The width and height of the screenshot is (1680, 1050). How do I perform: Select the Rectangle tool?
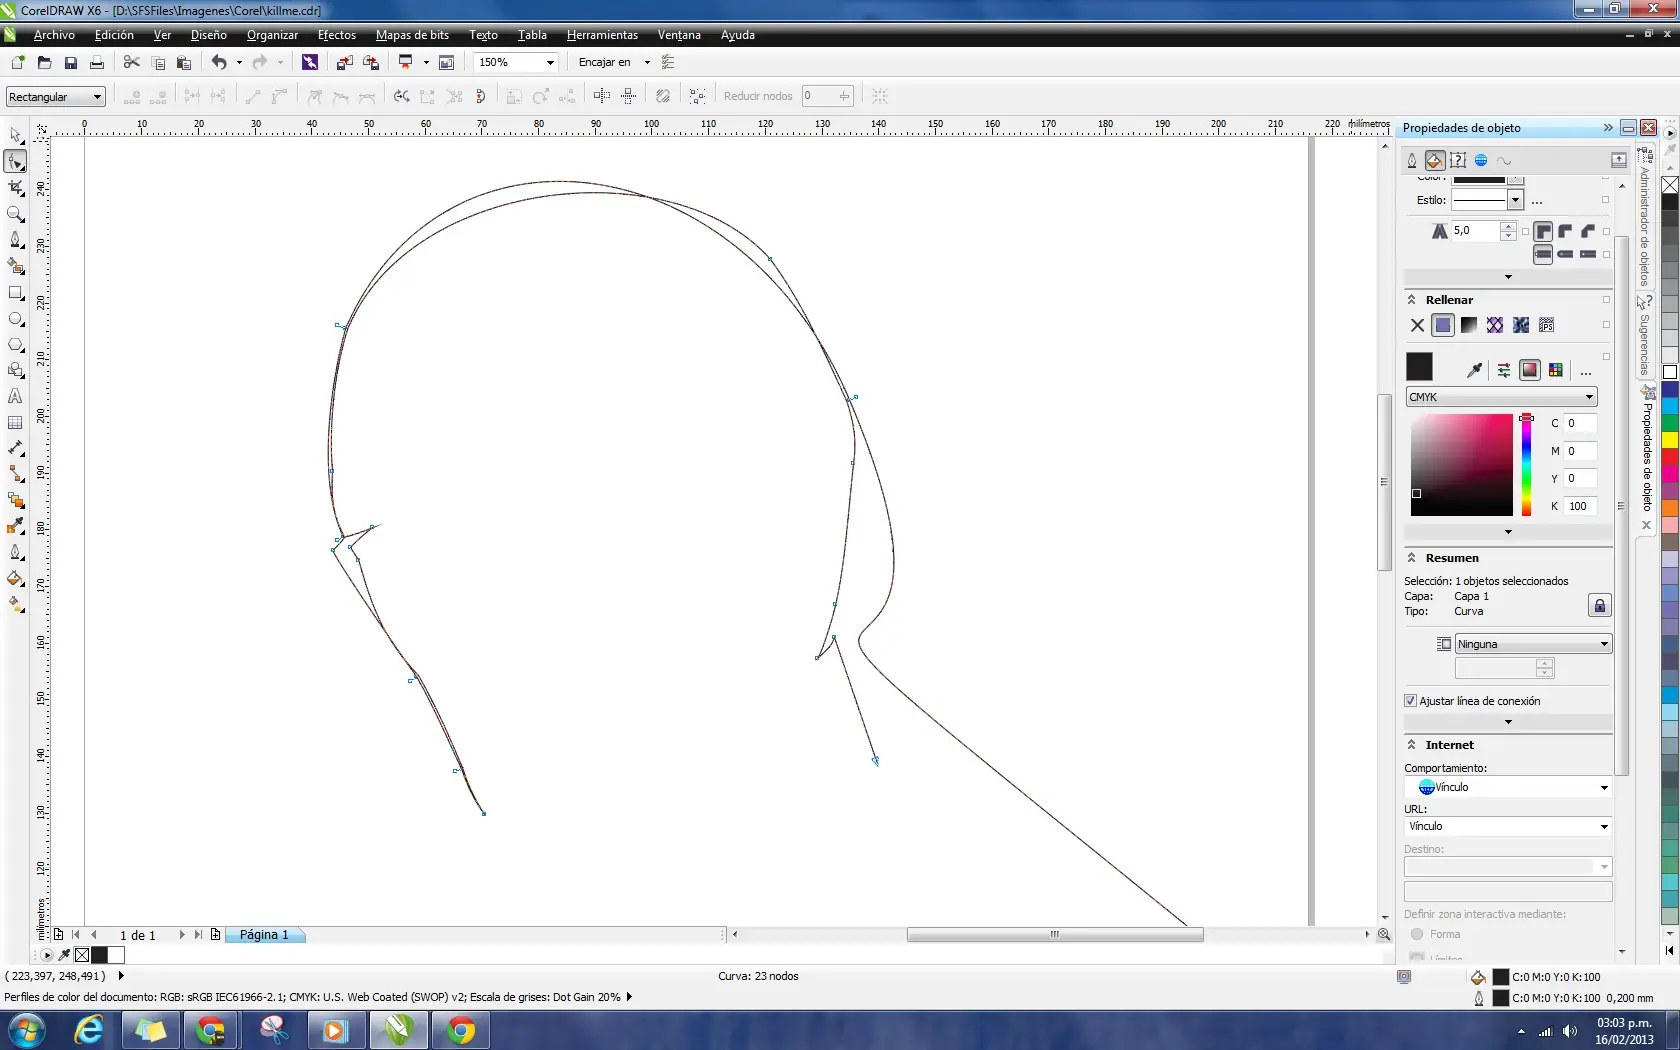(15, 293)
